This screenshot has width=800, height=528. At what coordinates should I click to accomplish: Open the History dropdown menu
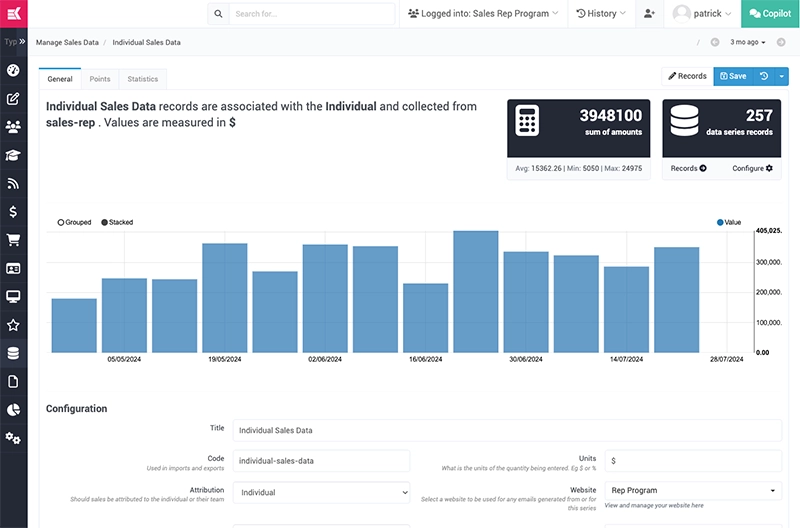601,14
